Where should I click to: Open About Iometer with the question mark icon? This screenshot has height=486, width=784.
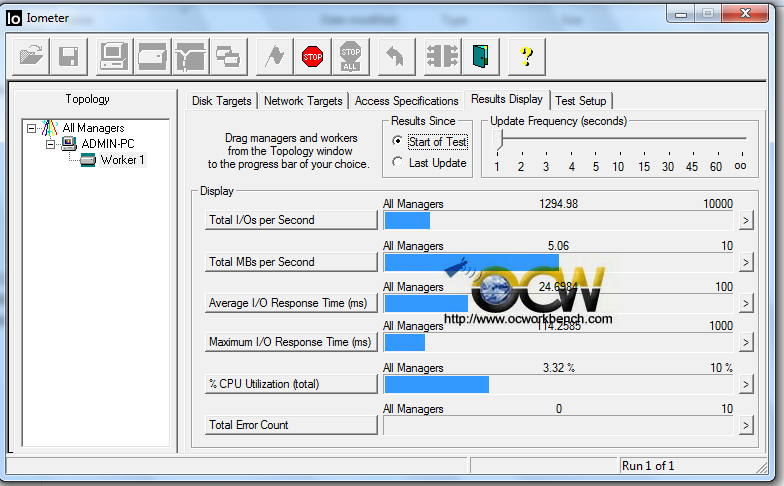point(526,56)
